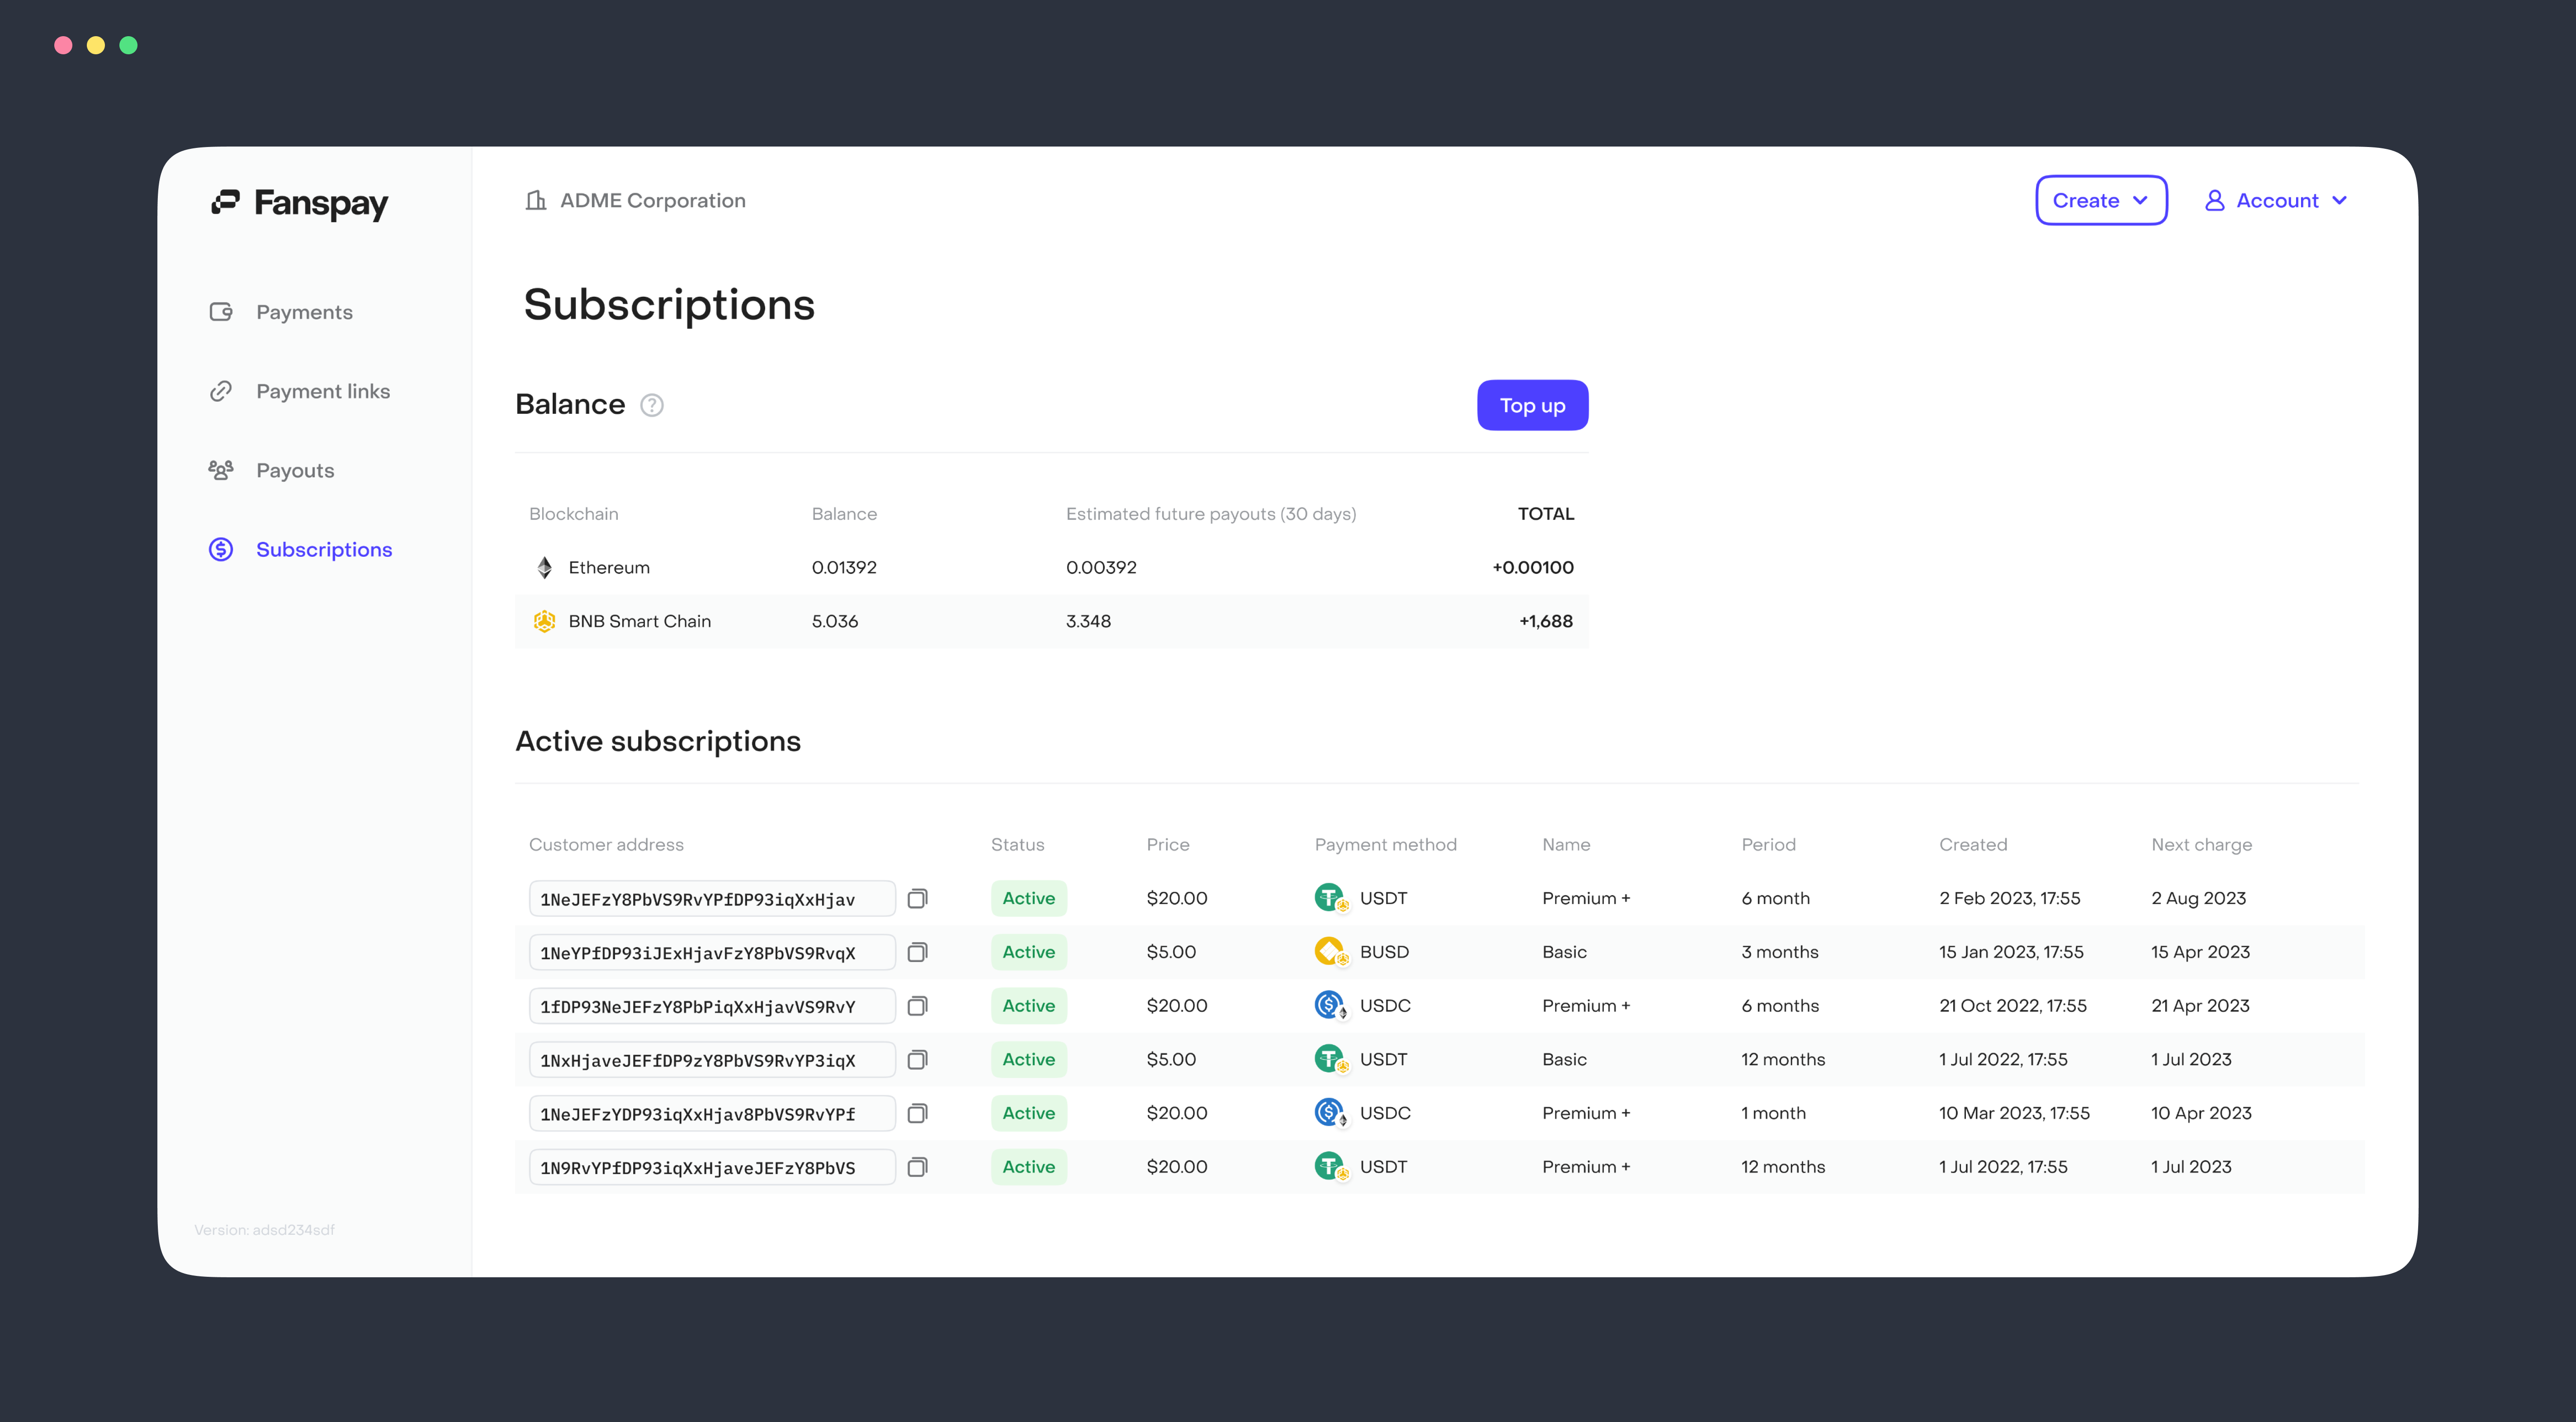Click the Fanspay logo
The image size is (2576, 1422).
(x=300, y=203)
